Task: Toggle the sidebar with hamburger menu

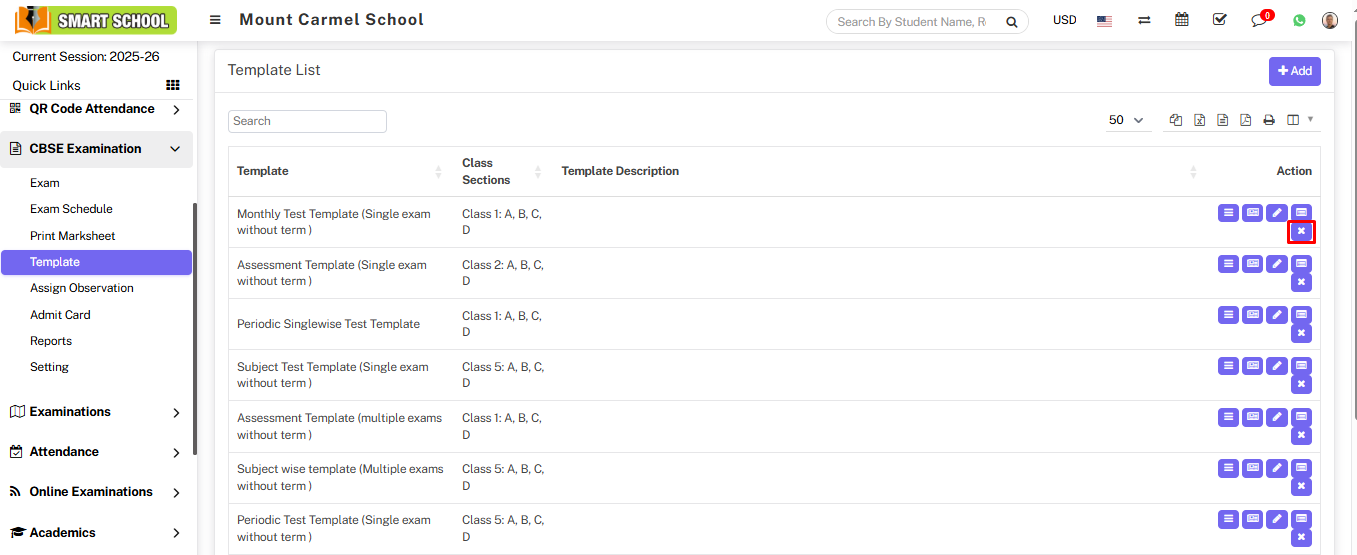Action: (x=215, y=20)
